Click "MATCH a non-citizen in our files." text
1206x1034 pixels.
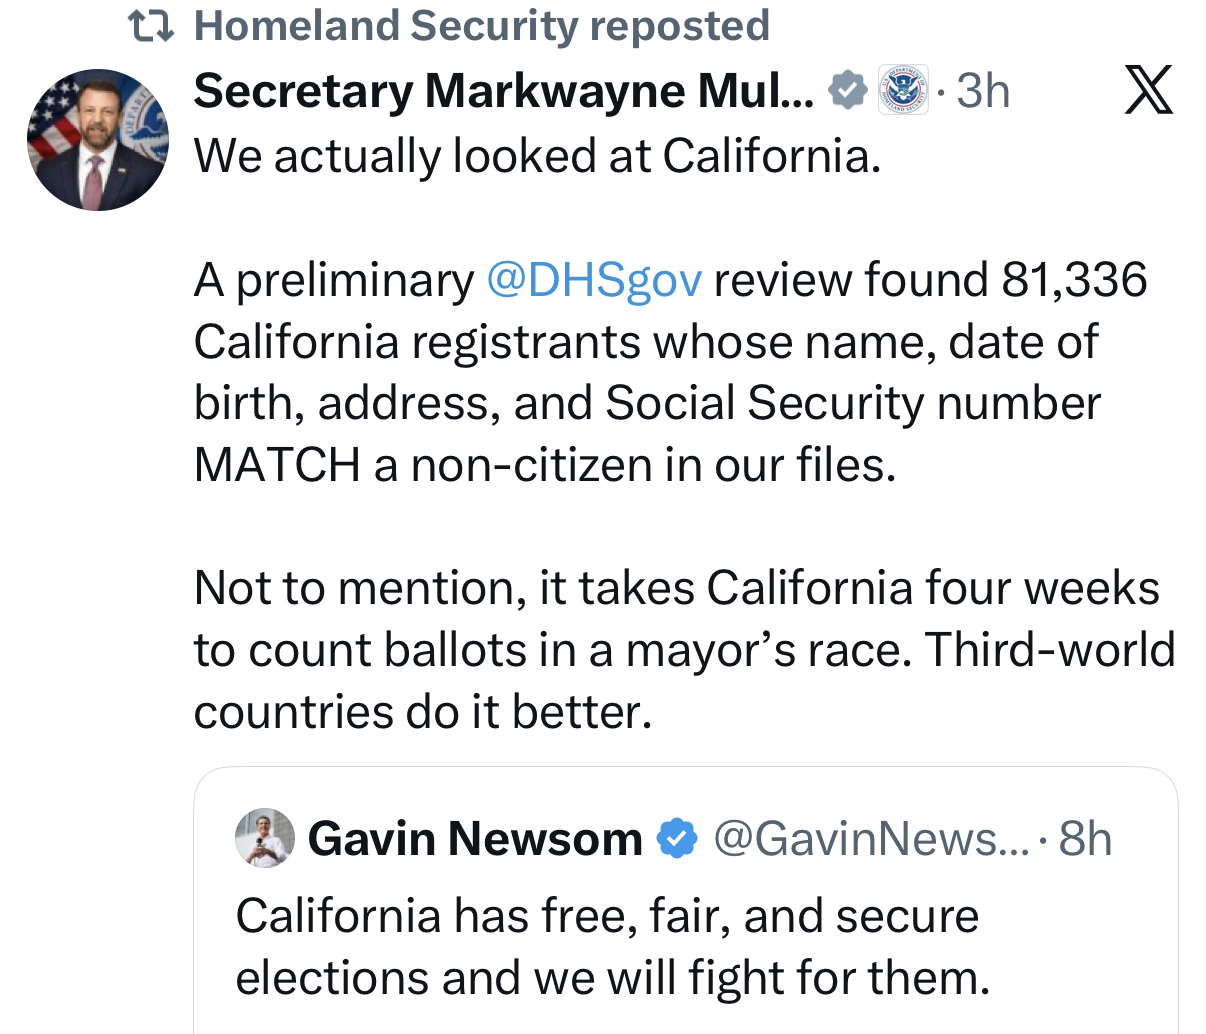click(x=545, y=465)
